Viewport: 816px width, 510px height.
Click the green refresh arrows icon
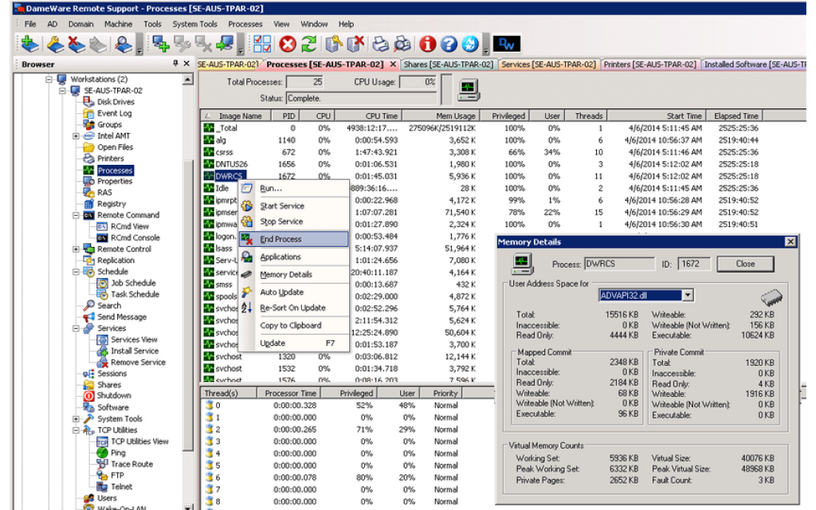(x=309, y=44)
